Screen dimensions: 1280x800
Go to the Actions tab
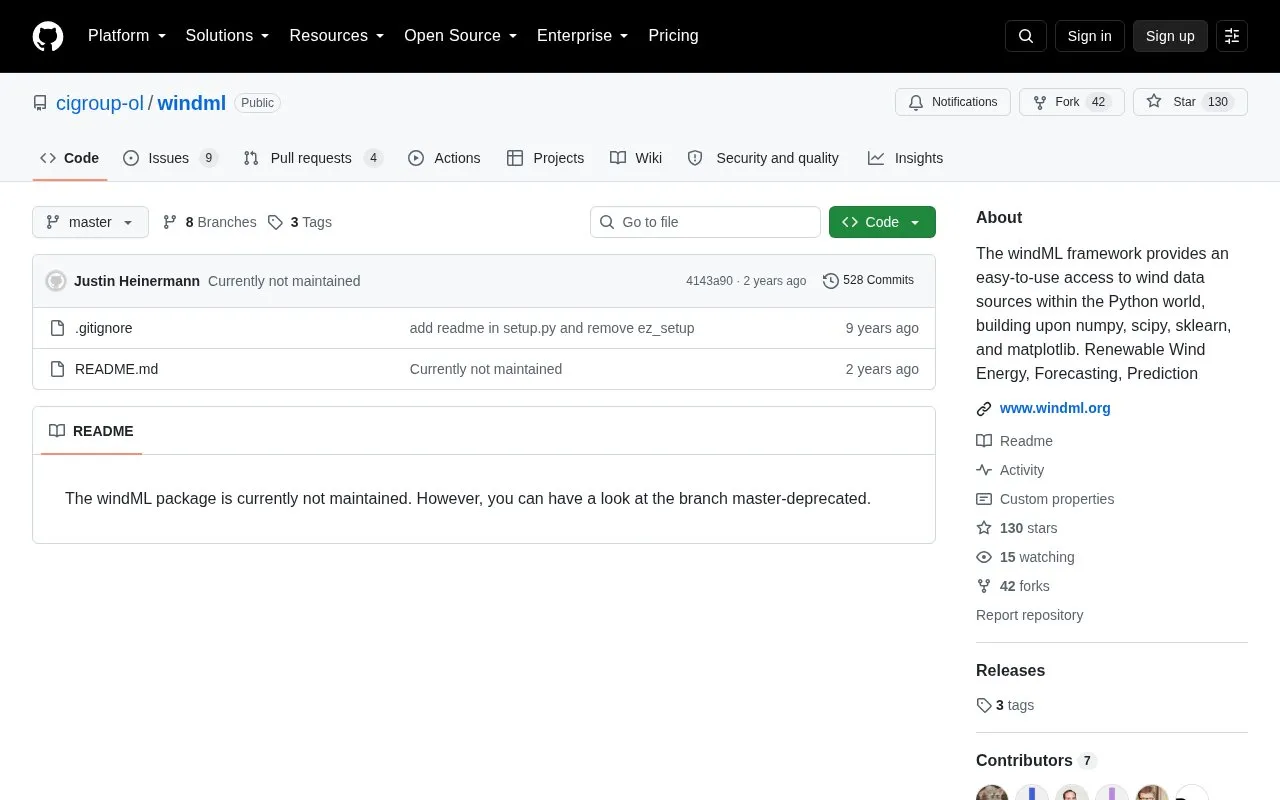click(444, 158)
